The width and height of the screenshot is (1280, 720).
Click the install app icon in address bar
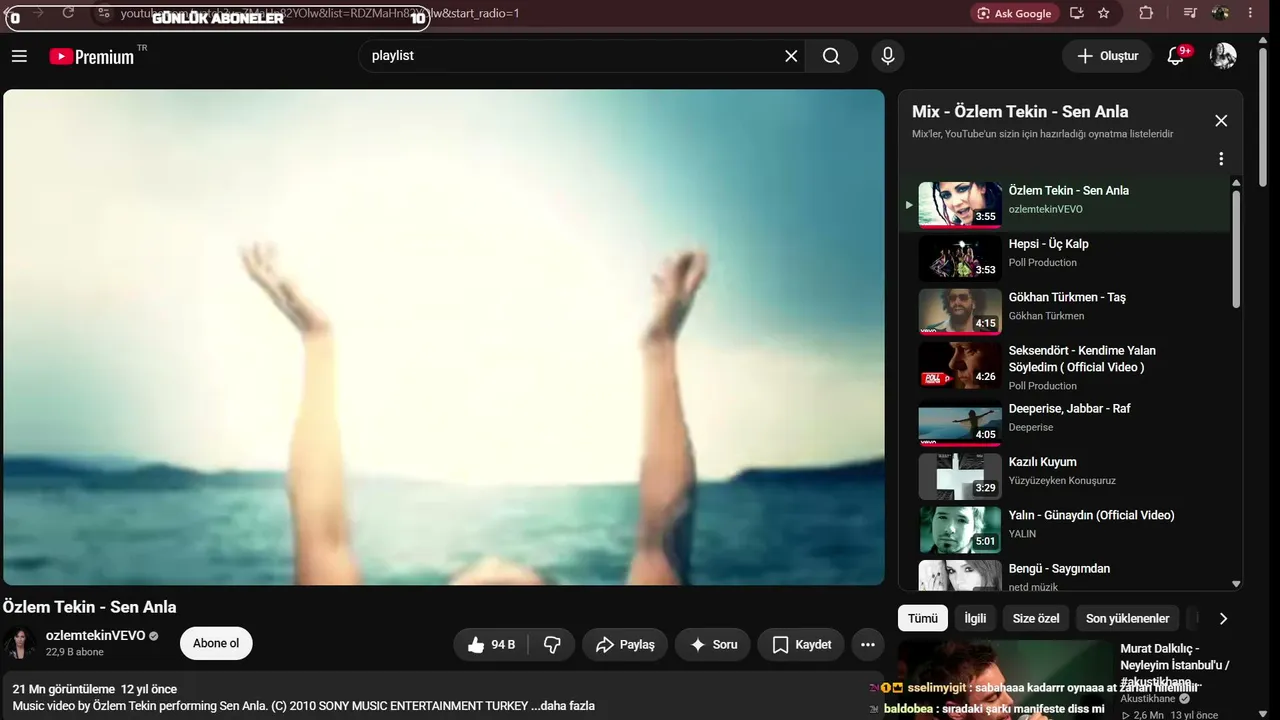point(1077,13)
